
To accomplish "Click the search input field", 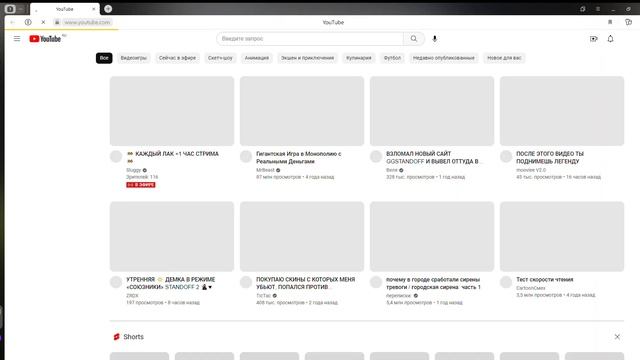I will pyautogui.click(x=310, y=39).
